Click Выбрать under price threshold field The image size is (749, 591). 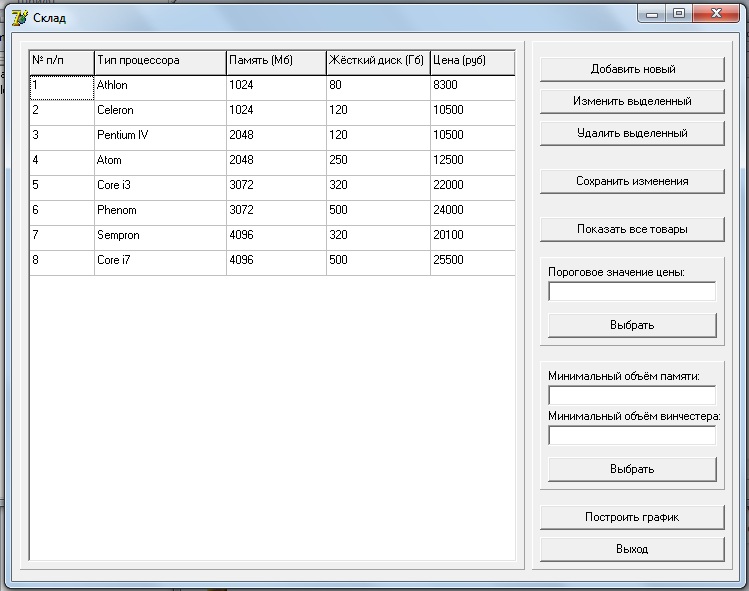click(632, 325)
